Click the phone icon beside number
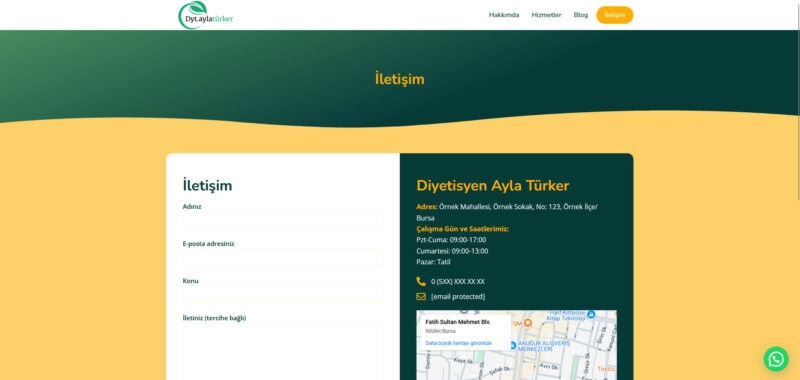Viewport: 800px width, 380px height. pyautogui.click(x=421, y=281)
